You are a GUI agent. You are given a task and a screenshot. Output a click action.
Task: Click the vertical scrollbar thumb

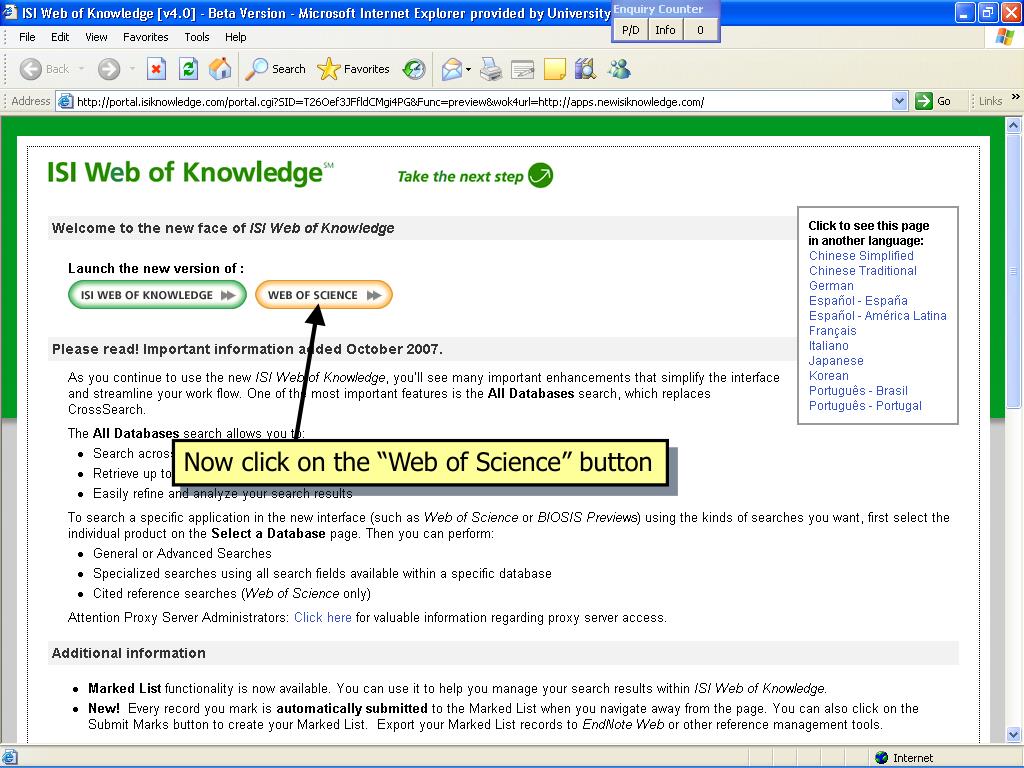(x=1013, y=271)
